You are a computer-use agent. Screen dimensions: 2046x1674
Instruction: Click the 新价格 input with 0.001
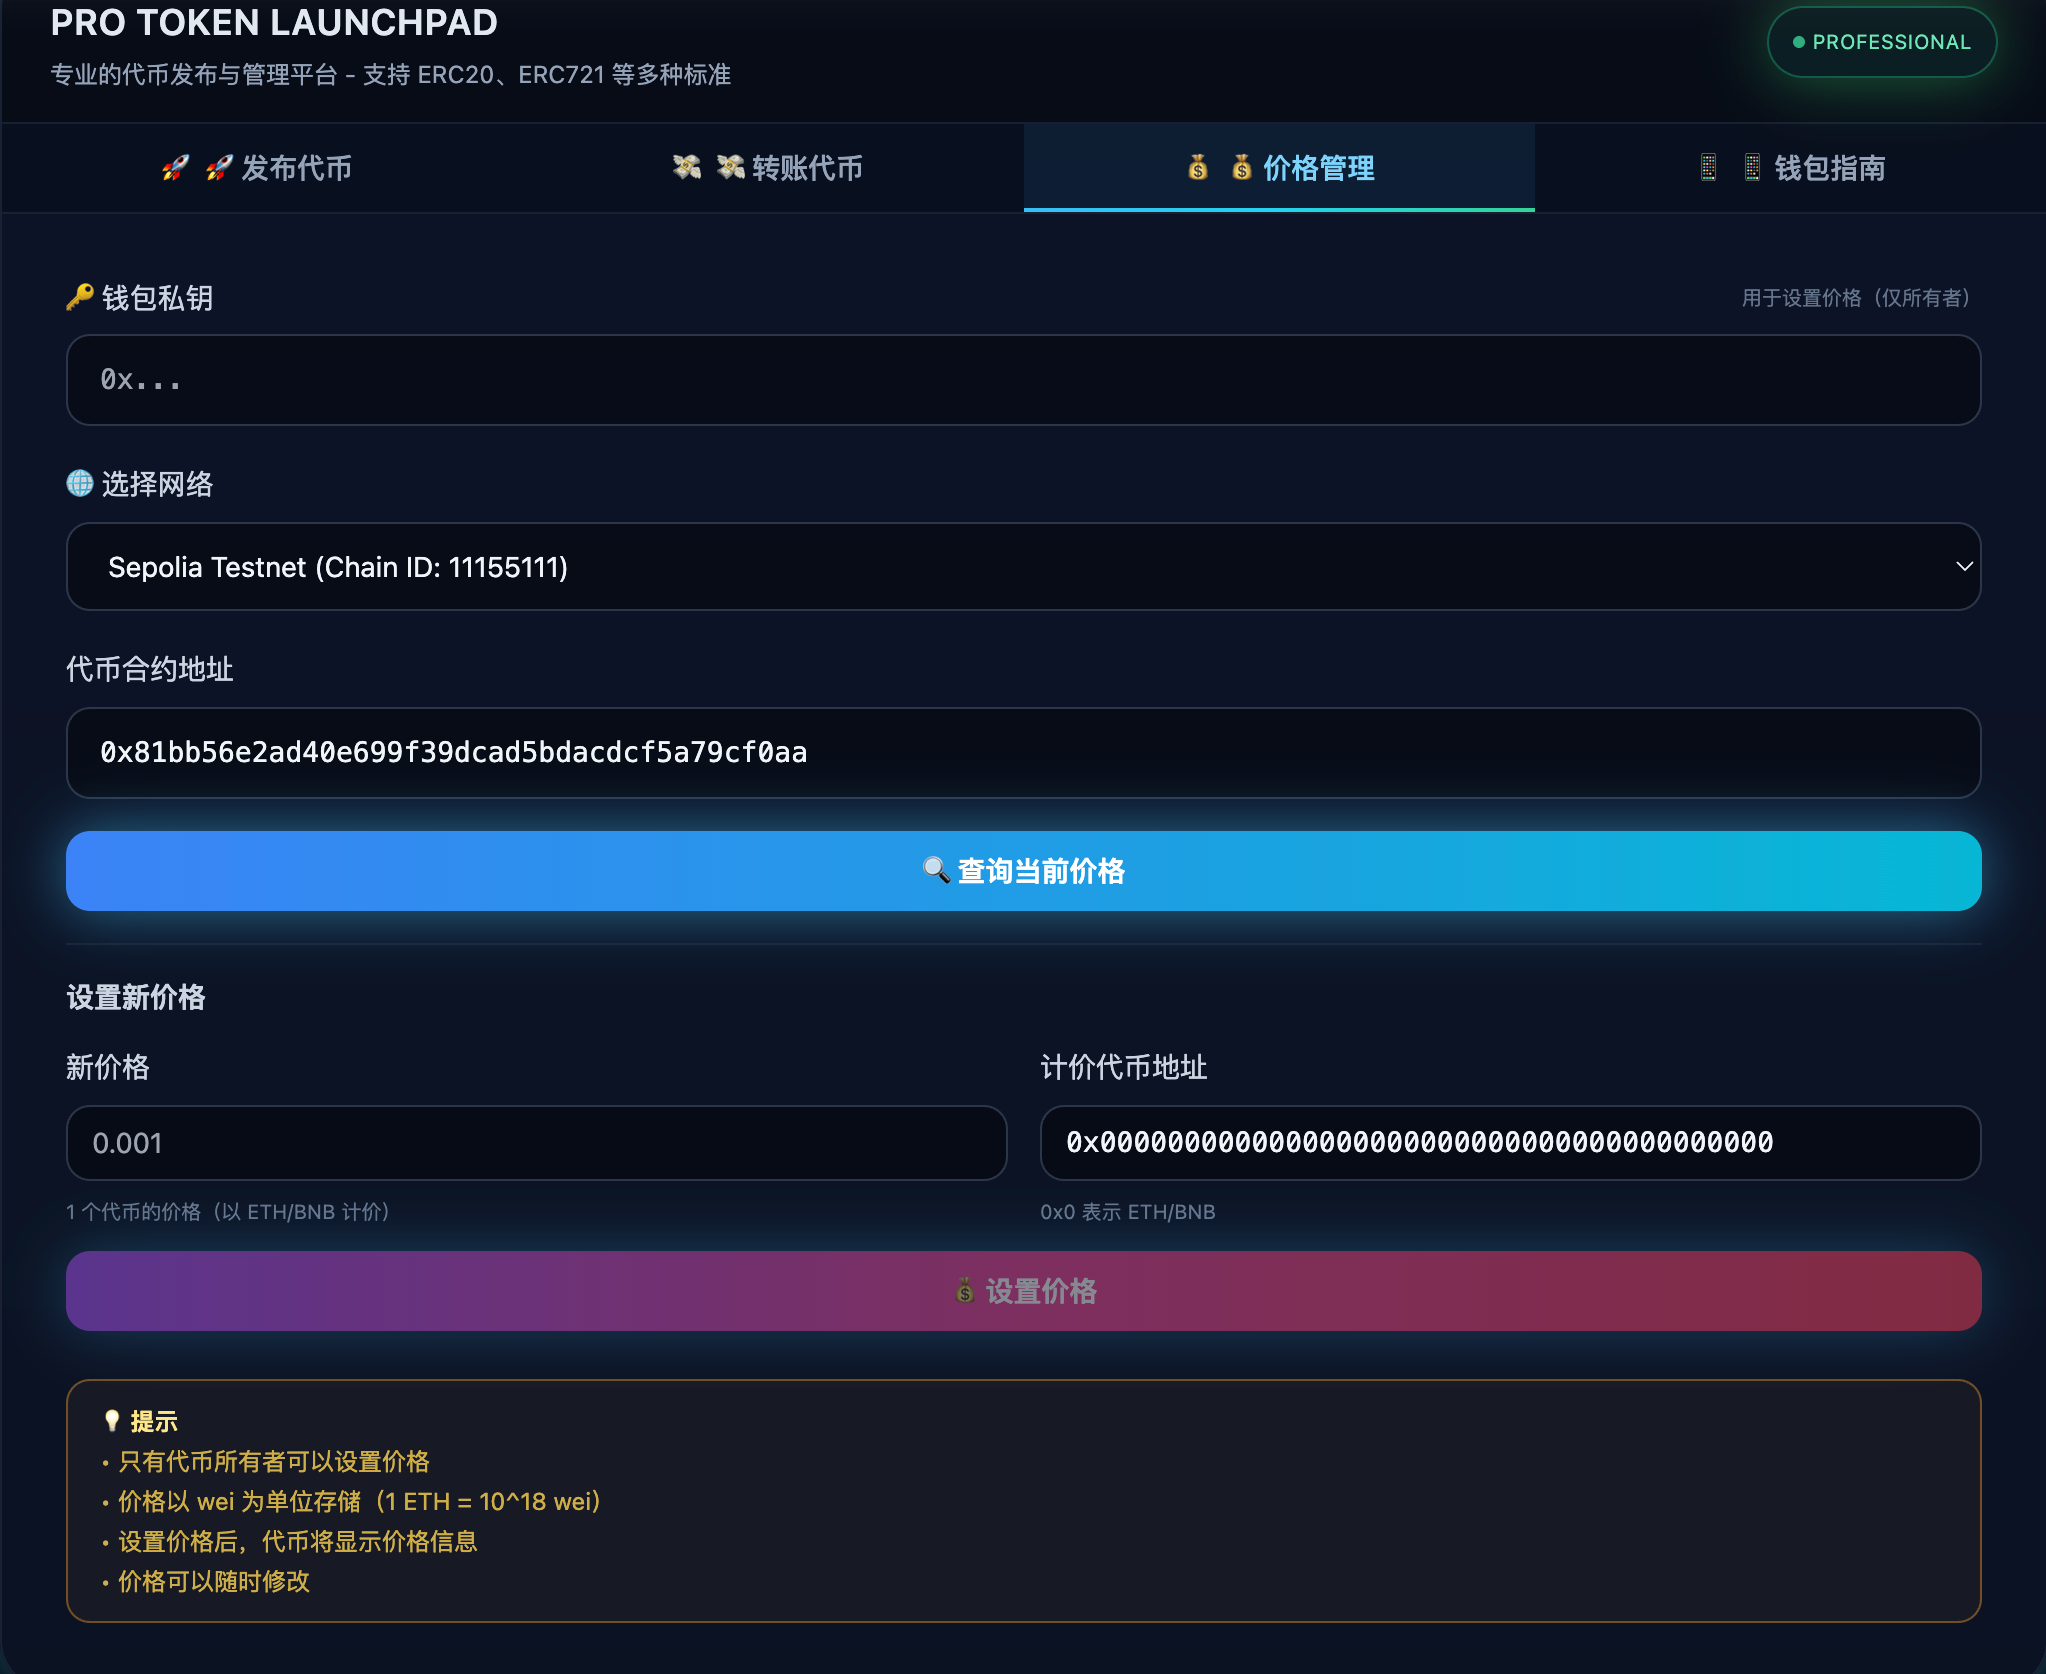pos(536,1143)
